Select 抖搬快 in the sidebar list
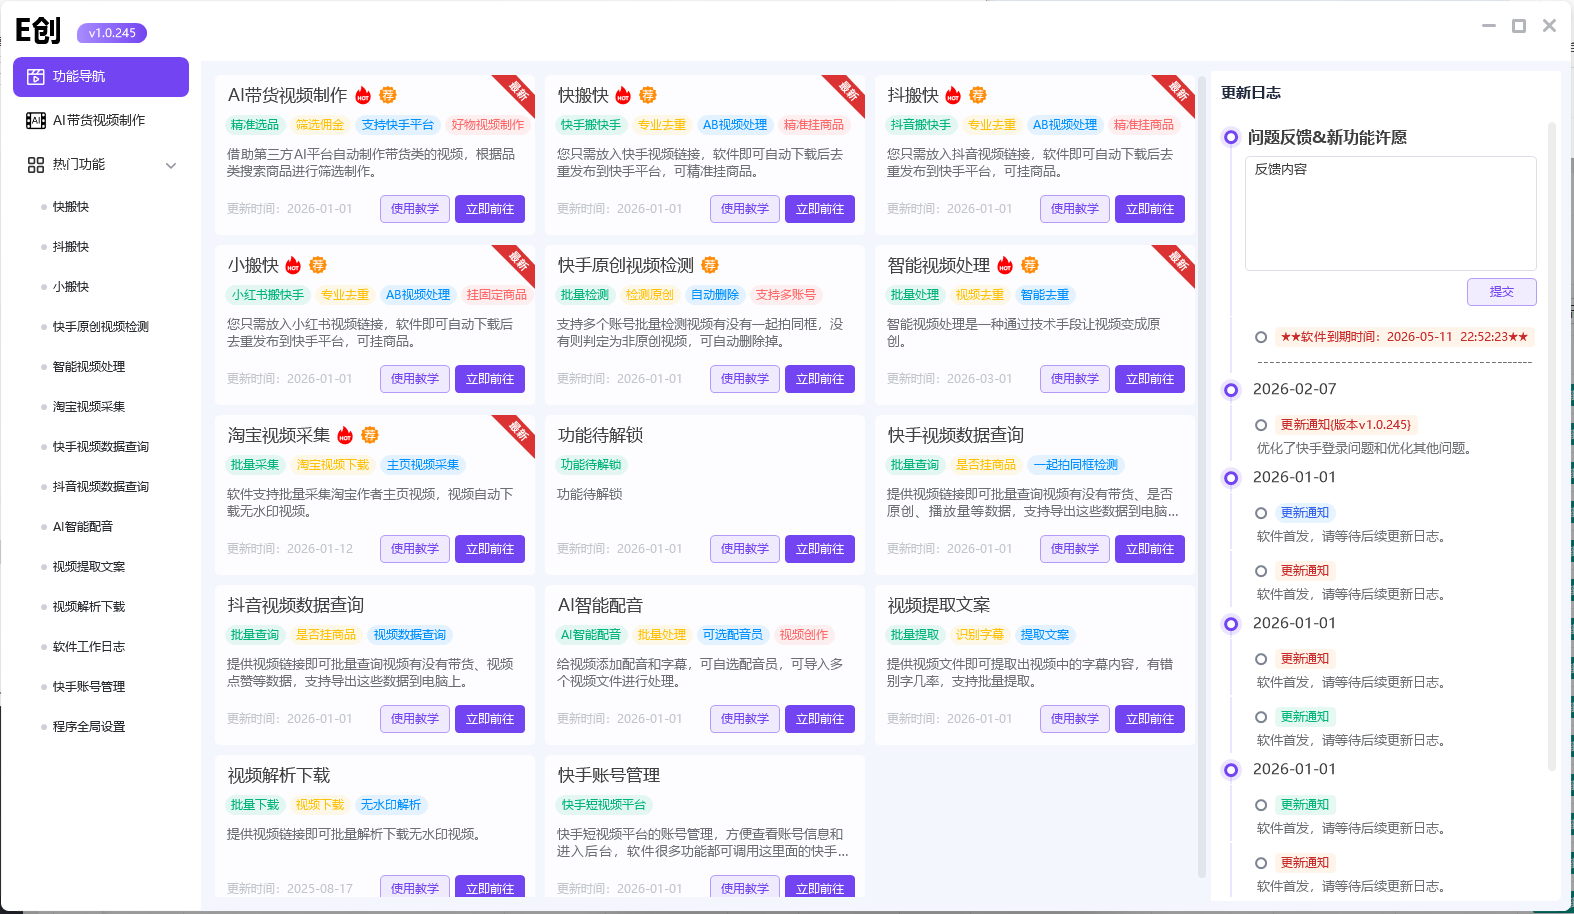The image size is (1574, 914). [71, 247]
